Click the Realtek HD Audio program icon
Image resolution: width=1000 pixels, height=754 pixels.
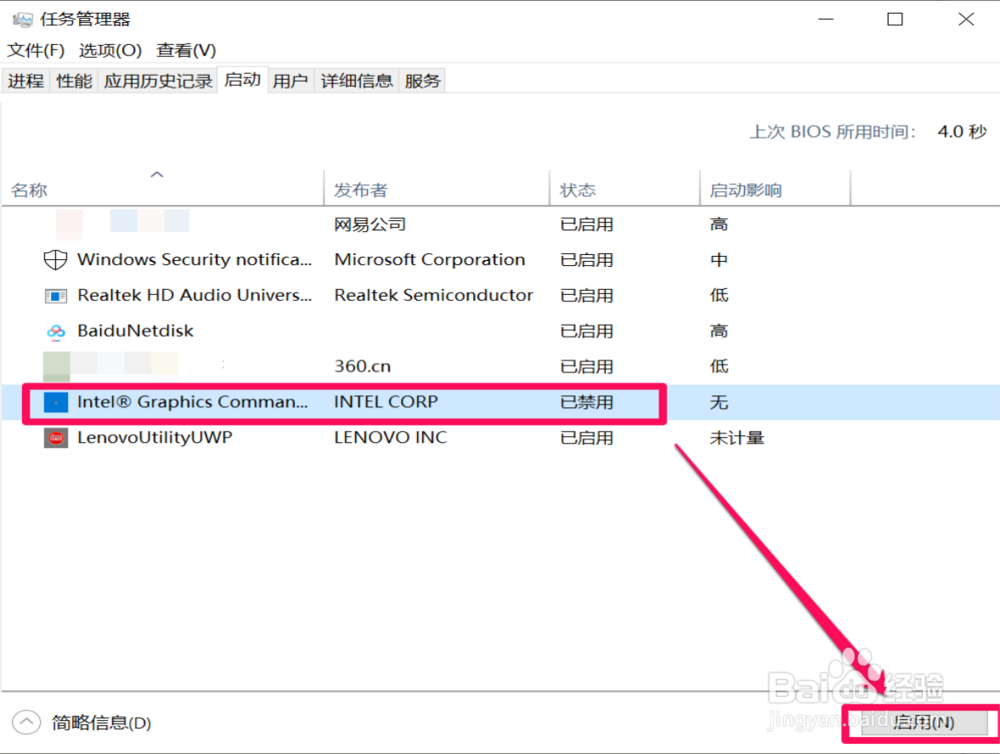[x=57, y=295]
